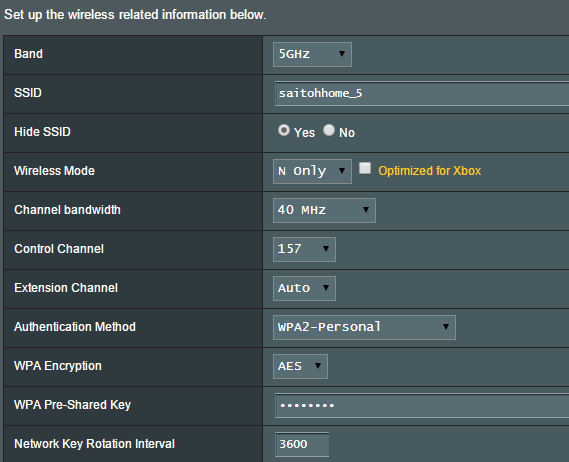
Task: Click the WPA Pre-Shared Key row label
Action: click(x=72, y=405)
